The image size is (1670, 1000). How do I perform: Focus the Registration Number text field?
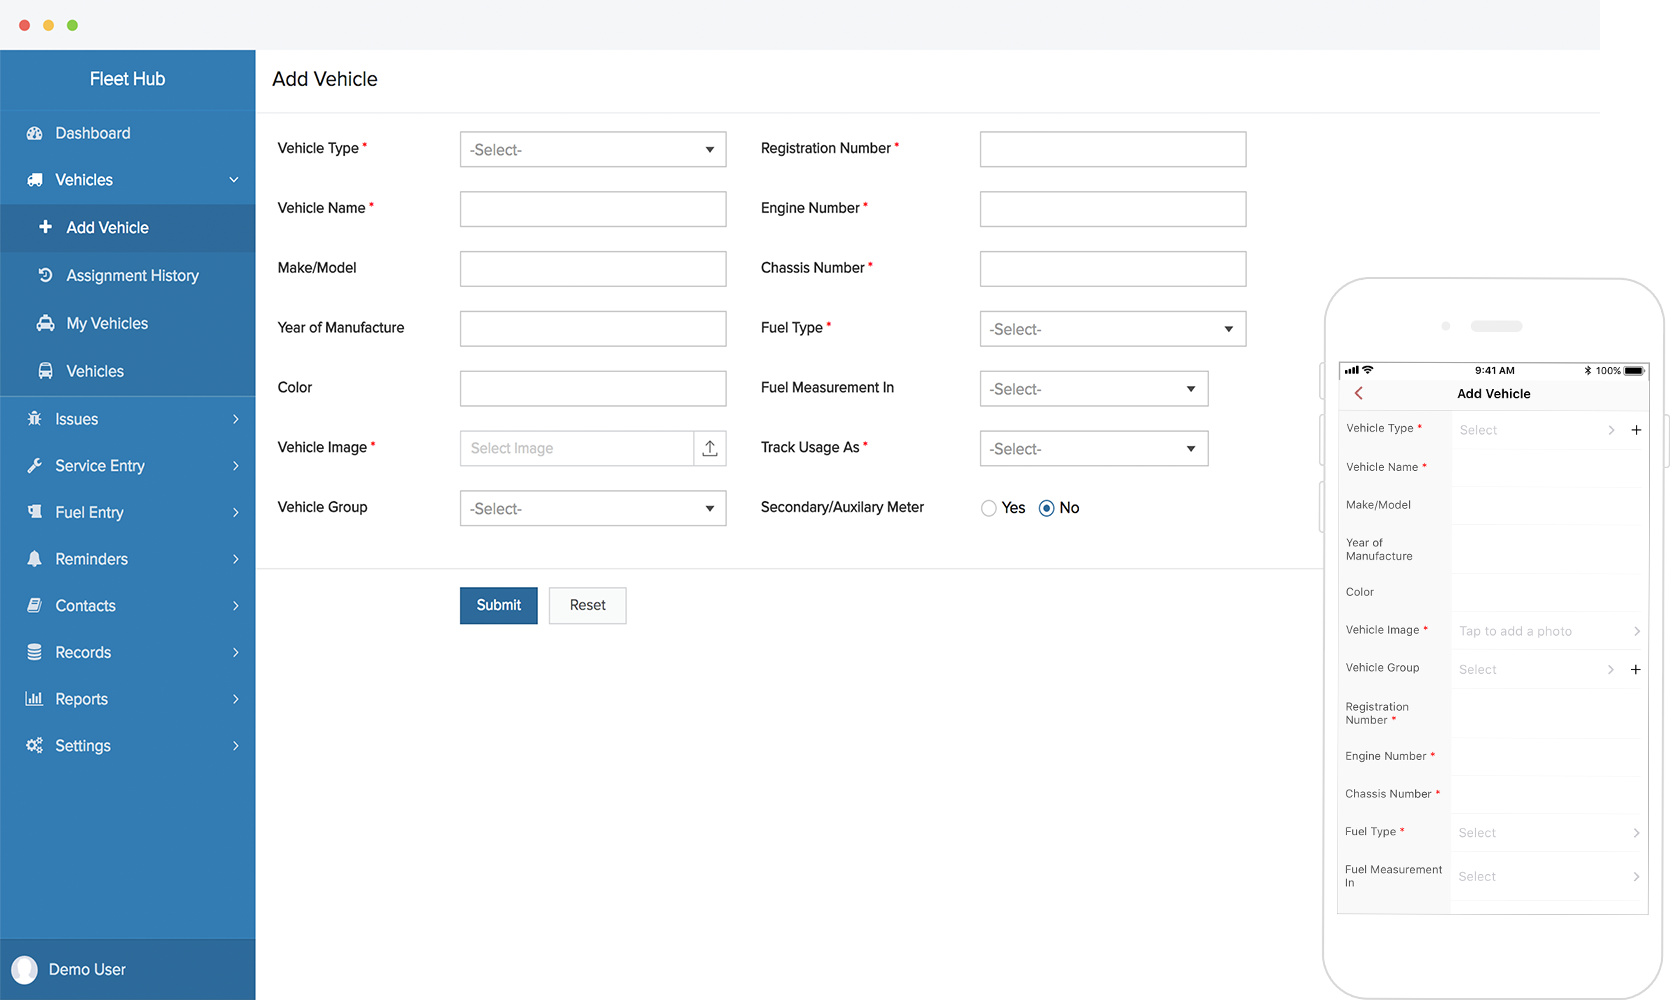point(1112,150)
